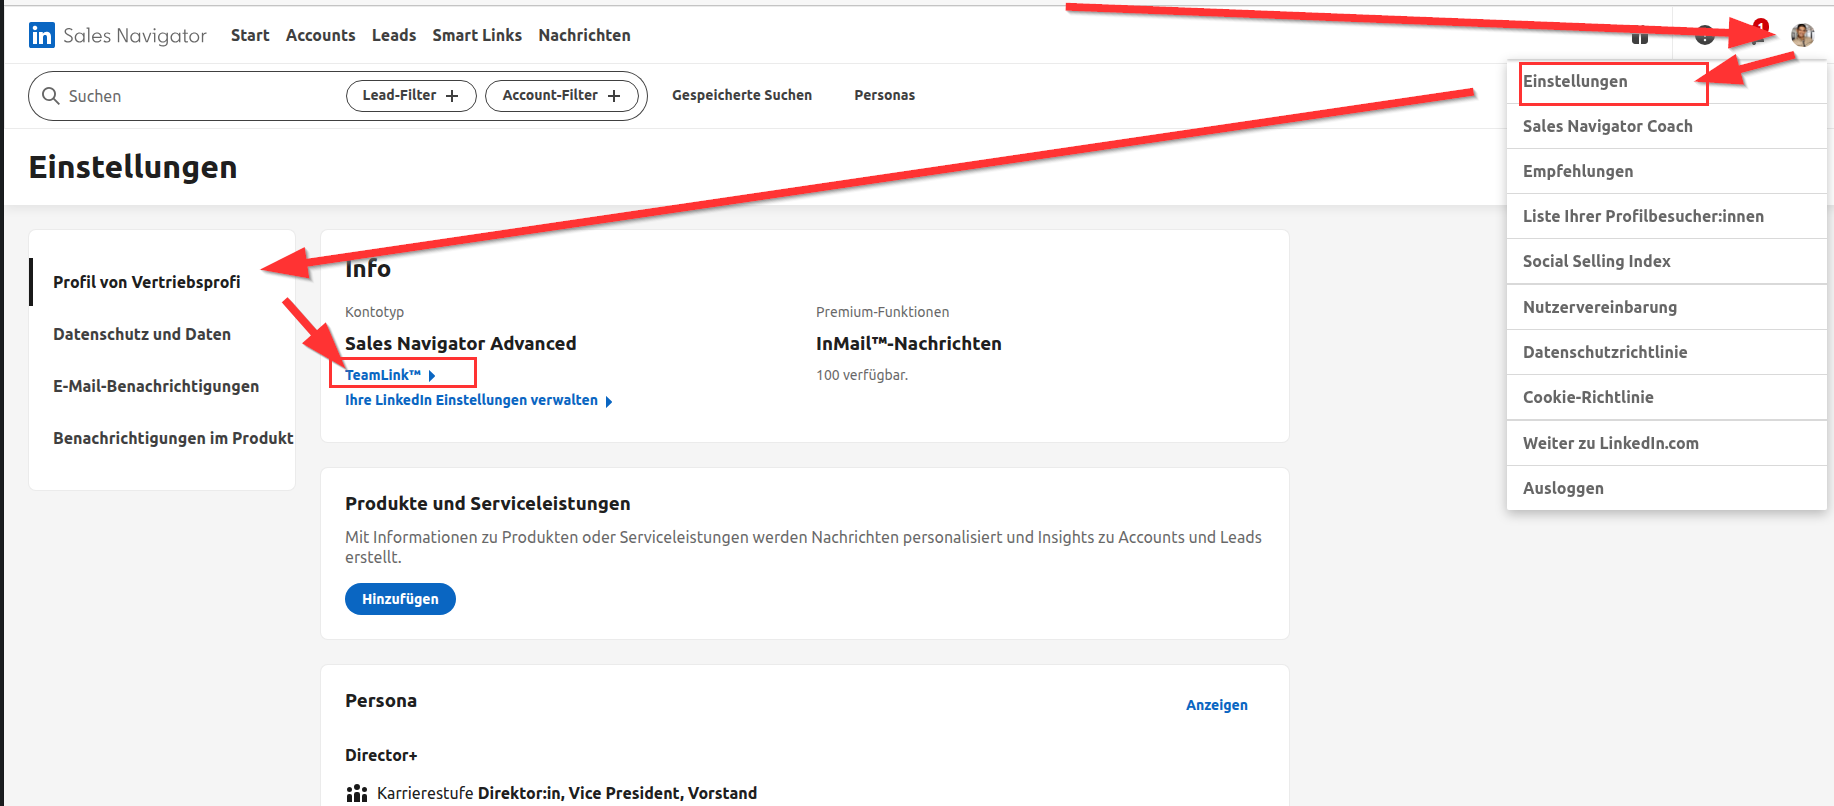Open the Accounts navigation tab
This screenshot has width=1834, height=806.
(x=320, y=35)
